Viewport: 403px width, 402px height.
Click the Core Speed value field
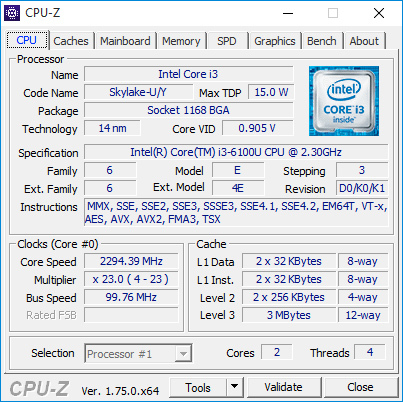[x=131, y=261]
